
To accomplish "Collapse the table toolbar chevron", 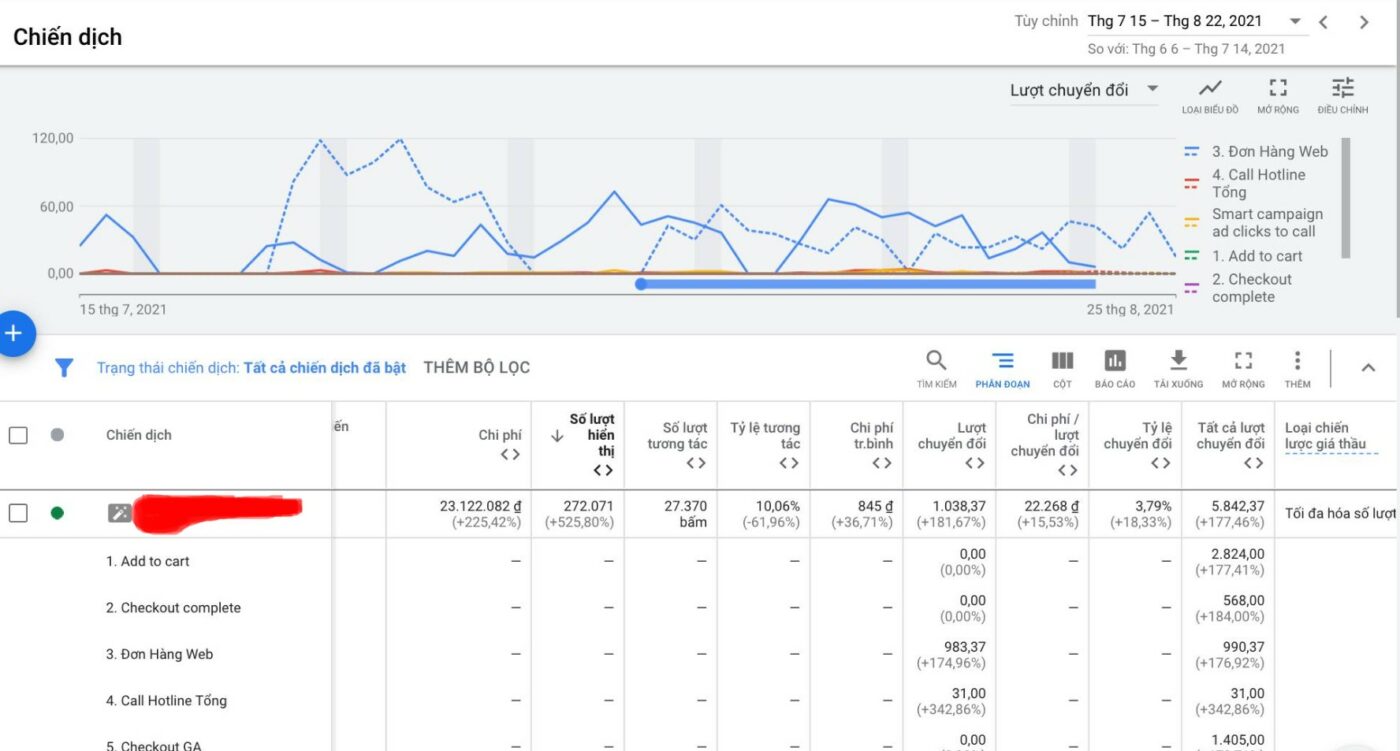I will coord(1368,367).
